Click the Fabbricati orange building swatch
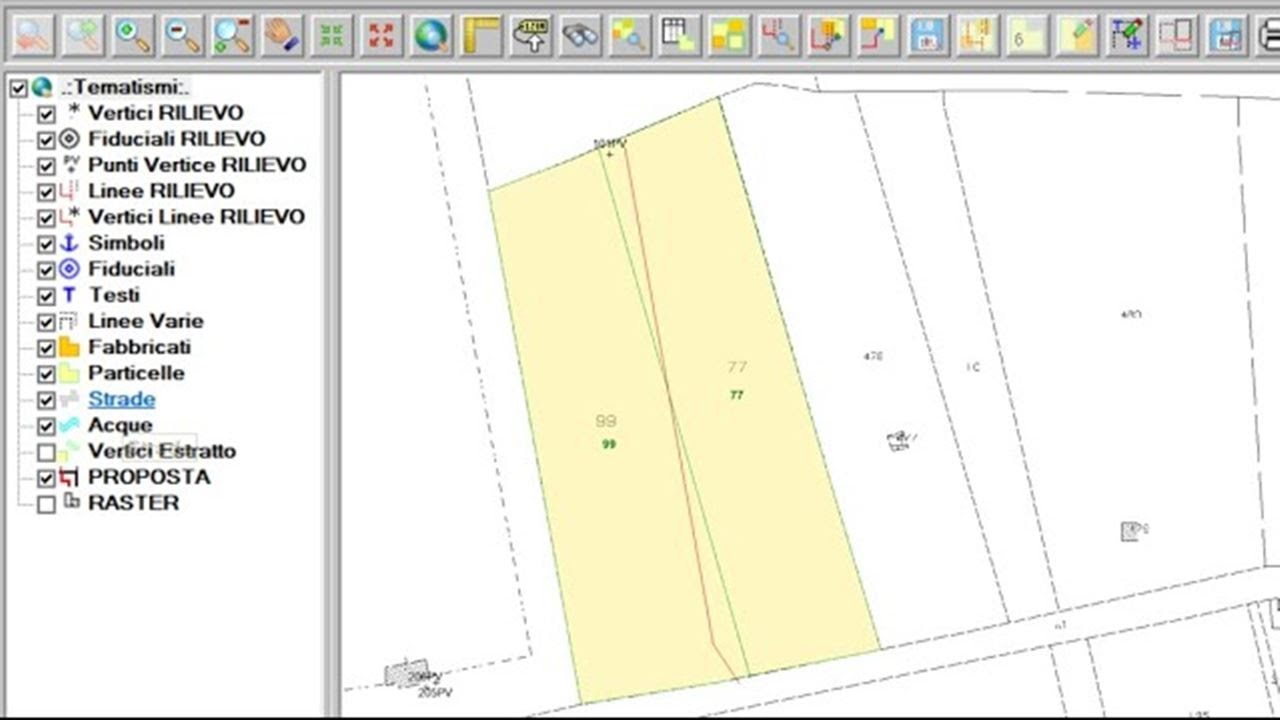The width and height of the screenshot is (1280, 720). click(x=69, y=347)
